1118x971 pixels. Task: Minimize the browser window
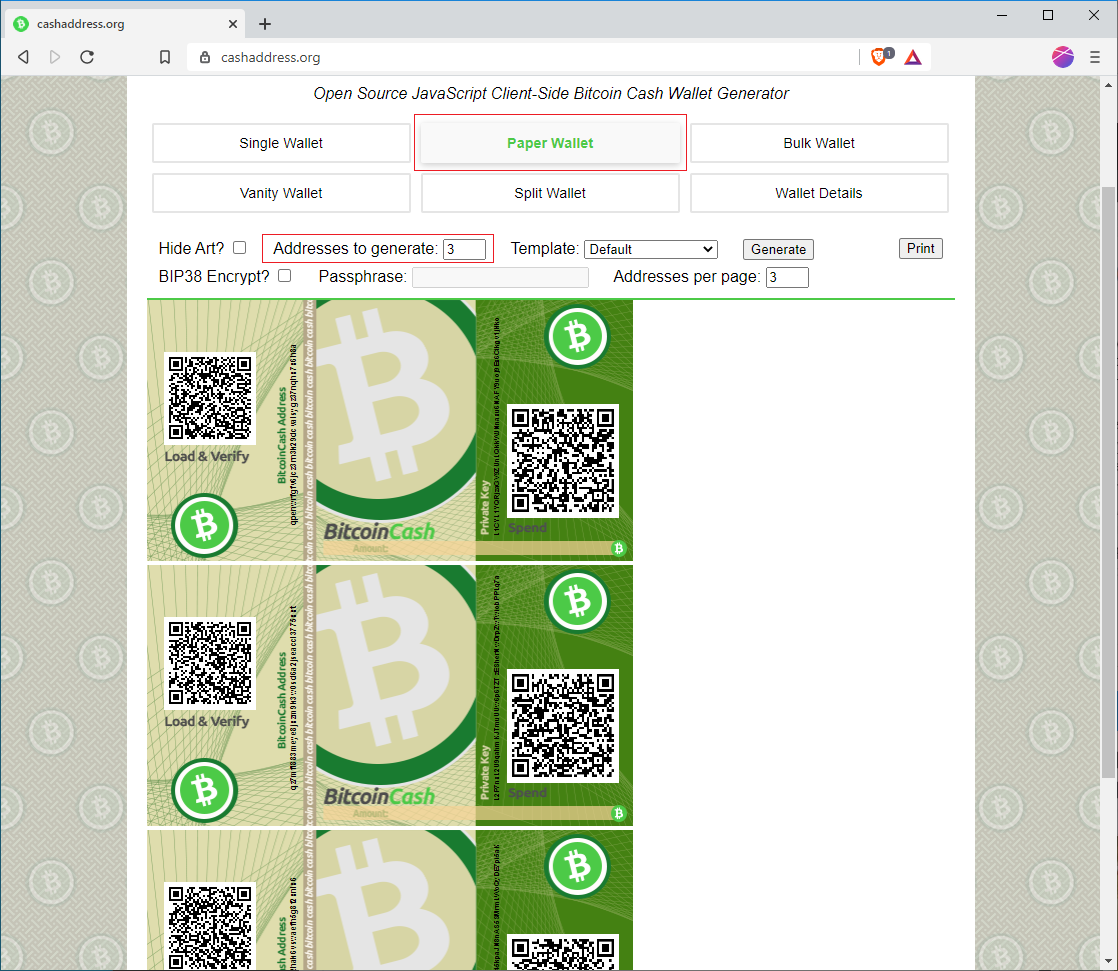1002,15
